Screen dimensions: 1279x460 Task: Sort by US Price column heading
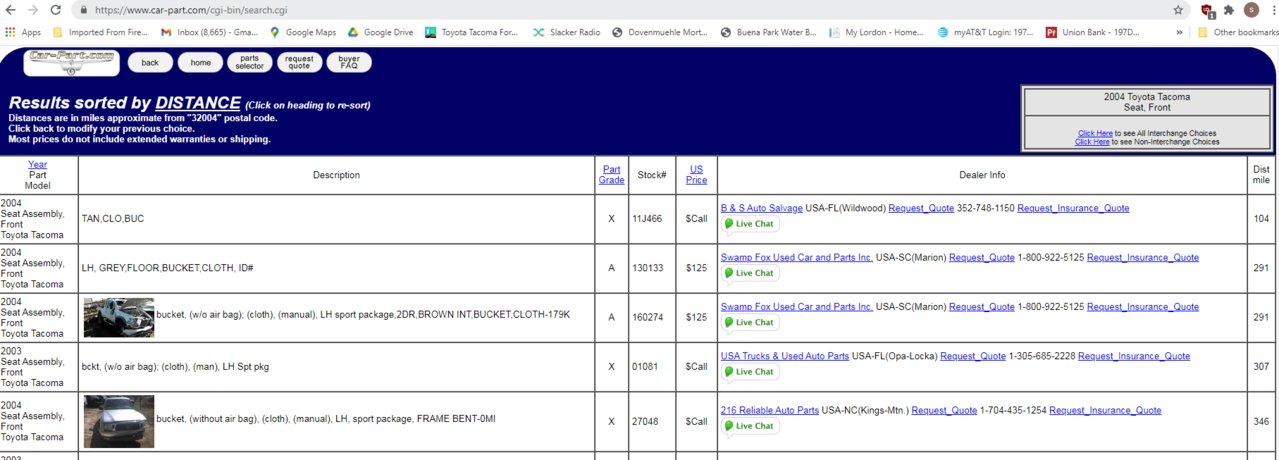pos(697,175)
